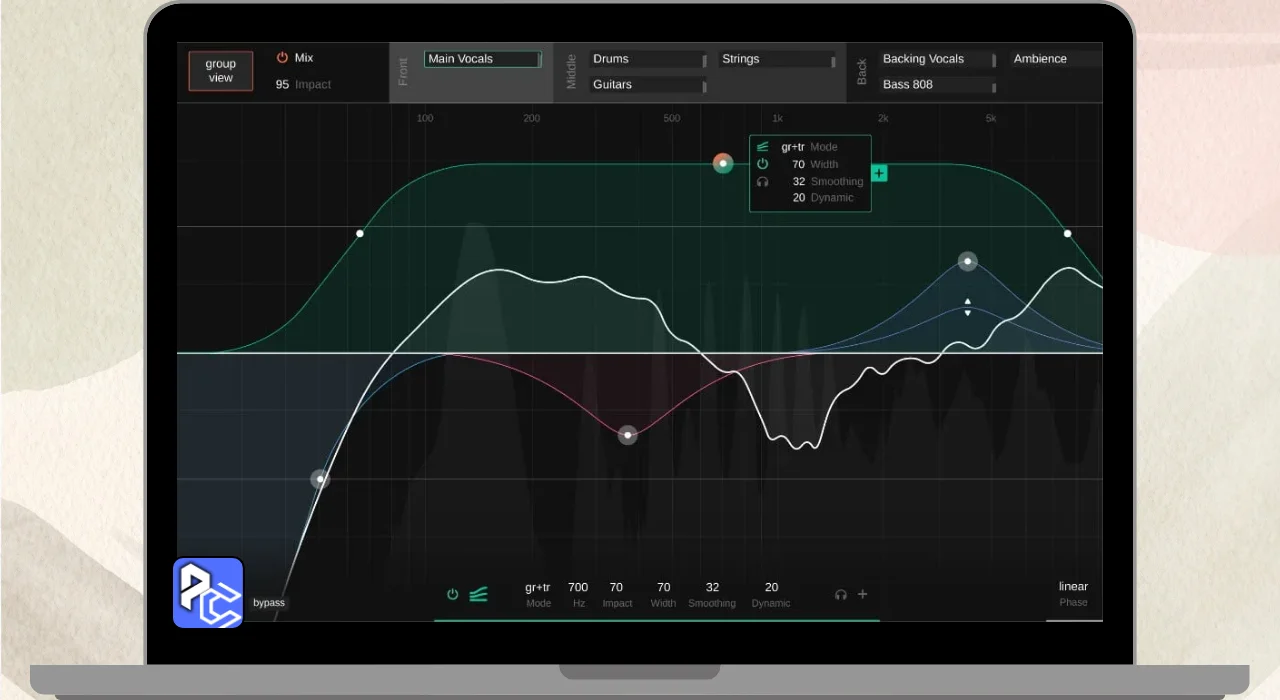Click the Back group label
The height and width of the screenshot is (700, 1280).
[x=862, y=72]
